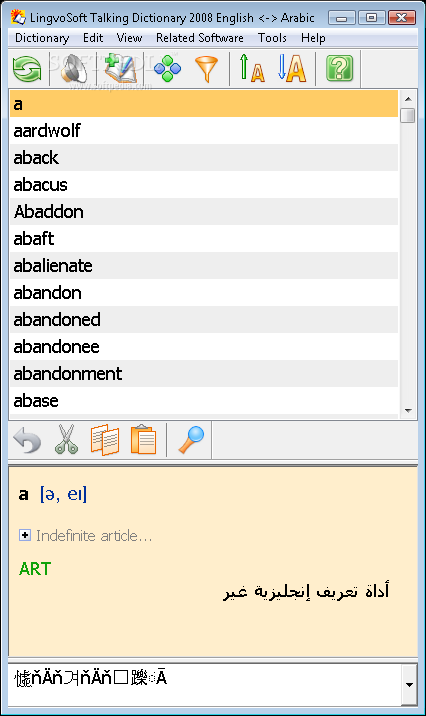Click the word list scroll down arrow

point(408,411)
